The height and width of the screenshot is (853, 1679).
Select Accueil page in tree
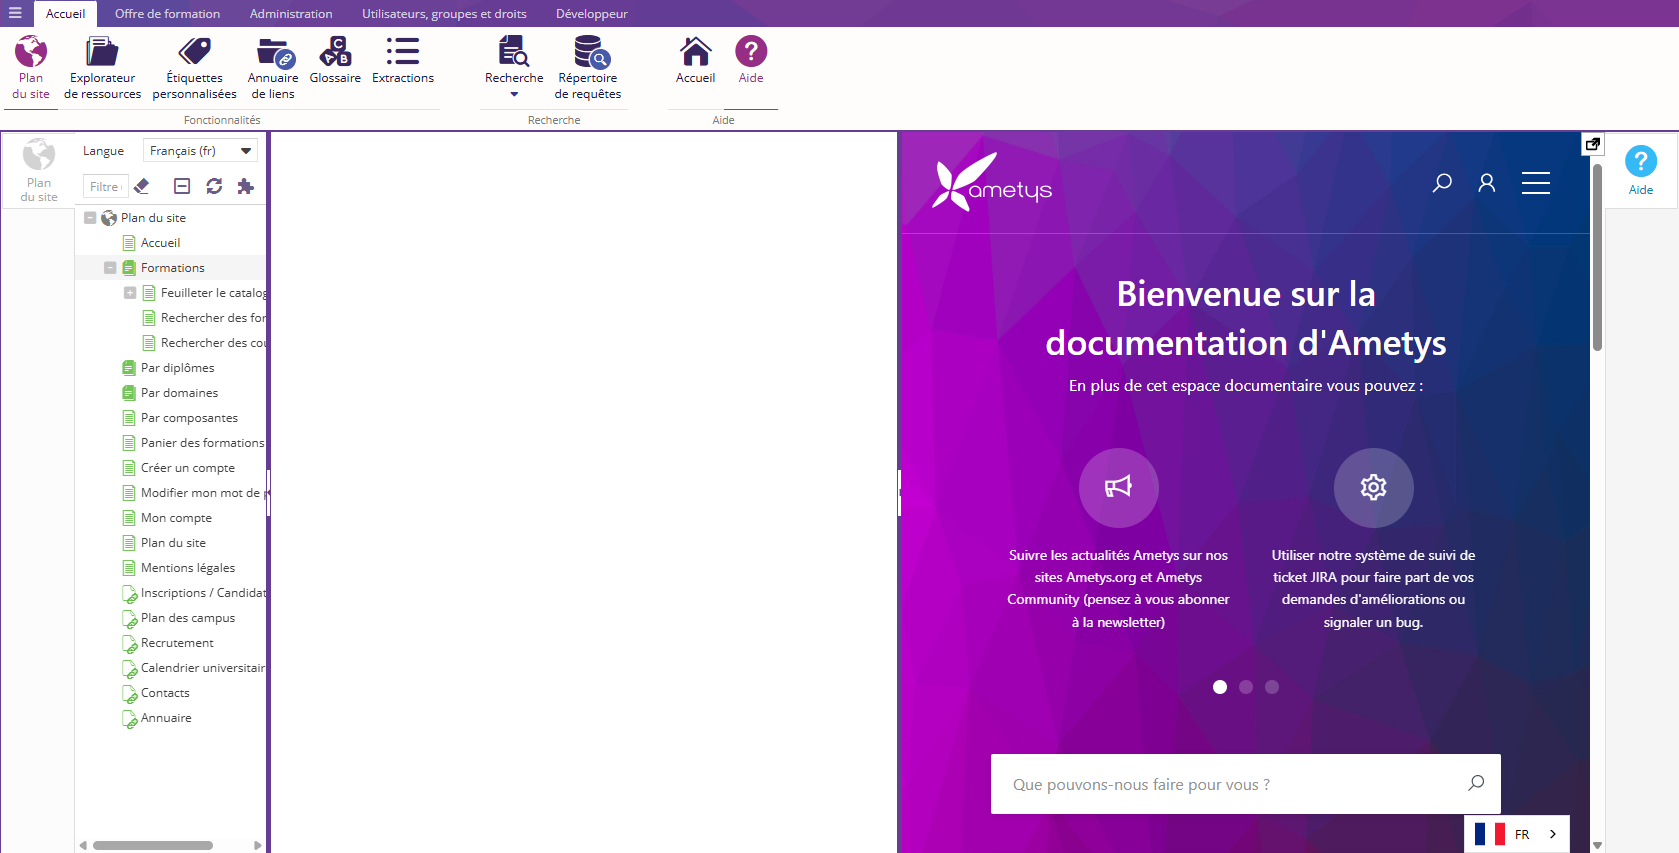tap(160, 242)
